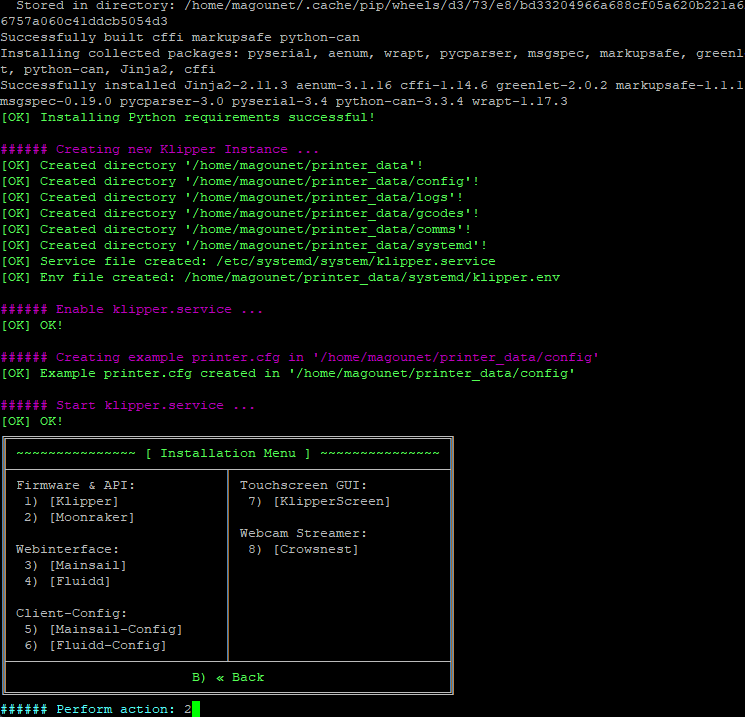This screenshot has height=717, width=745.
Task: Click 'Installing Python requirements successful!' line
Action: (x=188, y=117)
